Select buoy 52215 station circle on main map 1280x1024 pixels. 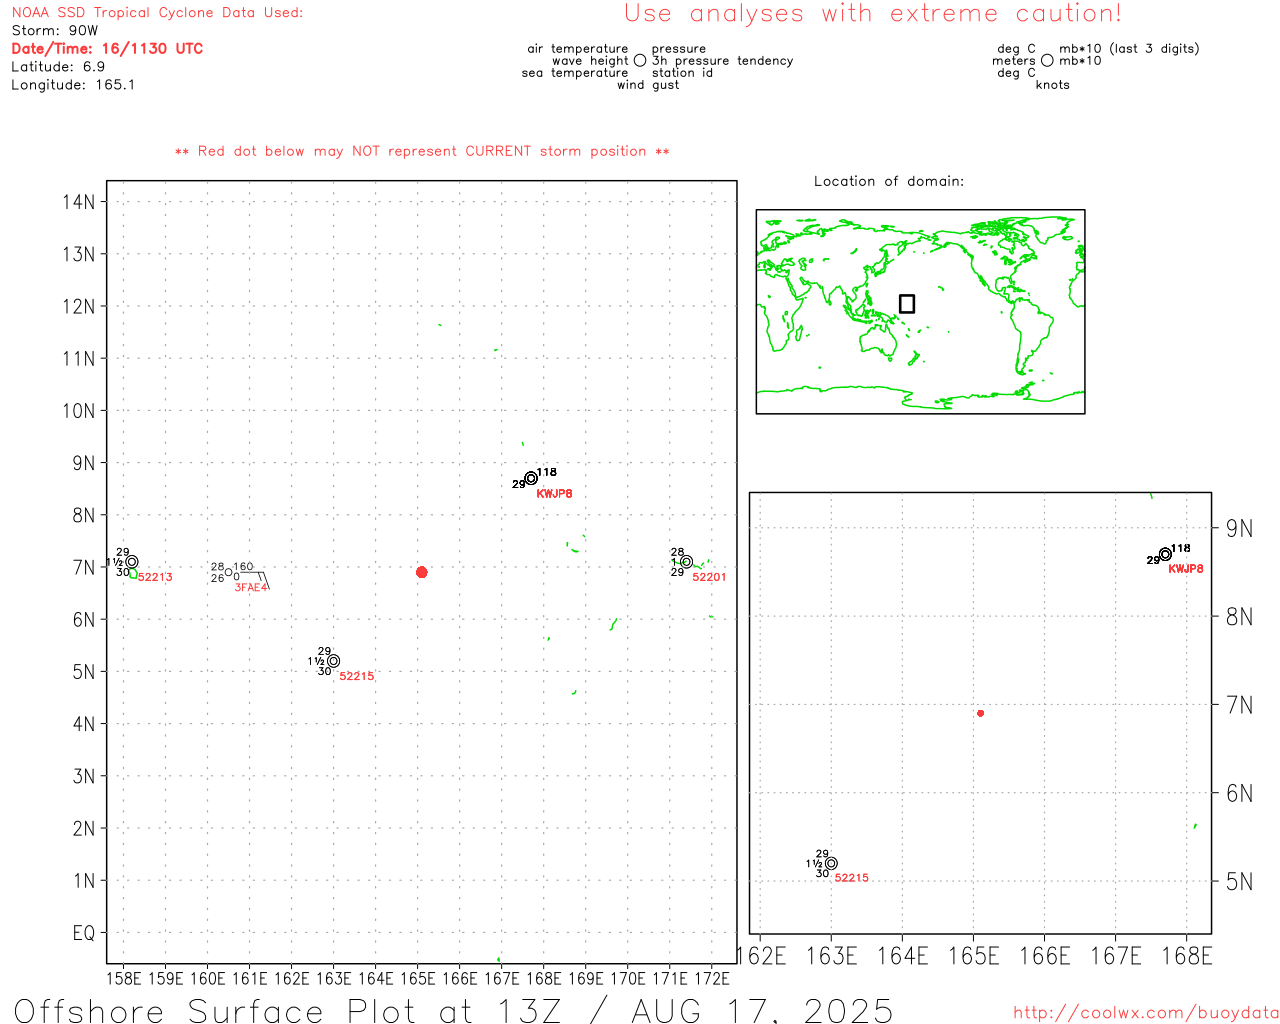point(334,661)
